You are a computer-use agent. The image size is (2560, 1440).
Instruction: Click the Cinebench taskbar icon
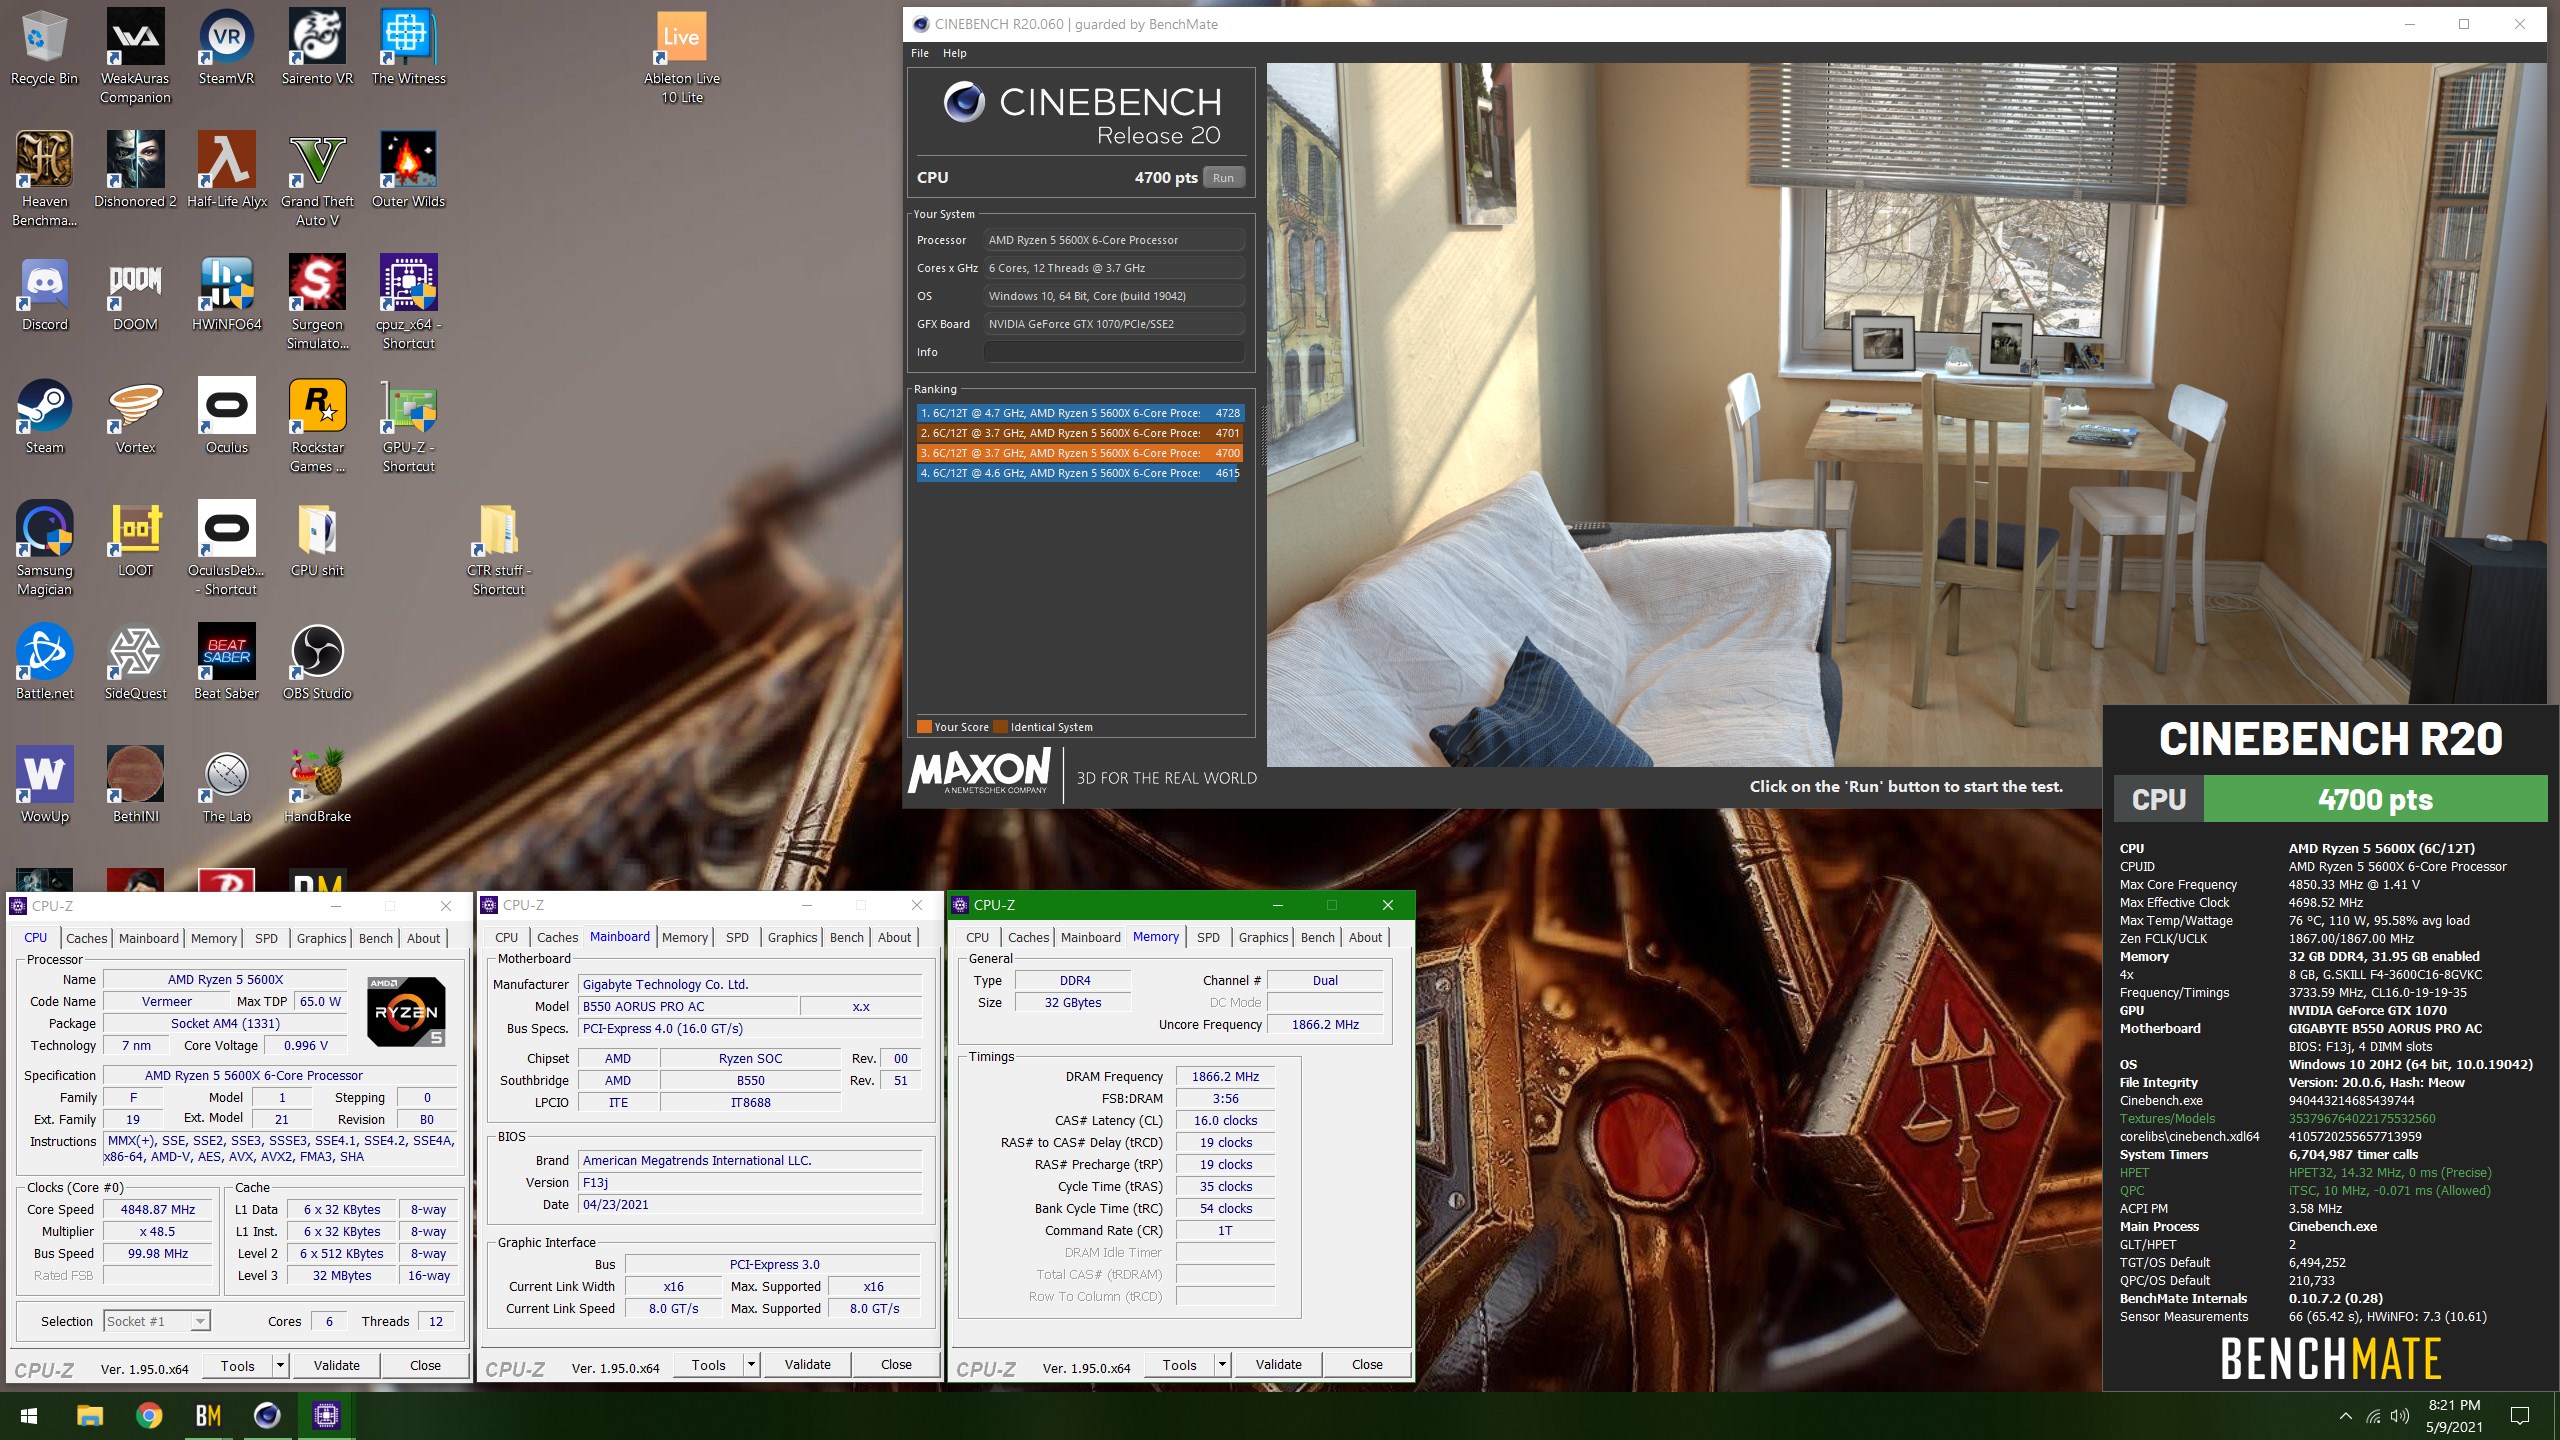click(267, 1415)
